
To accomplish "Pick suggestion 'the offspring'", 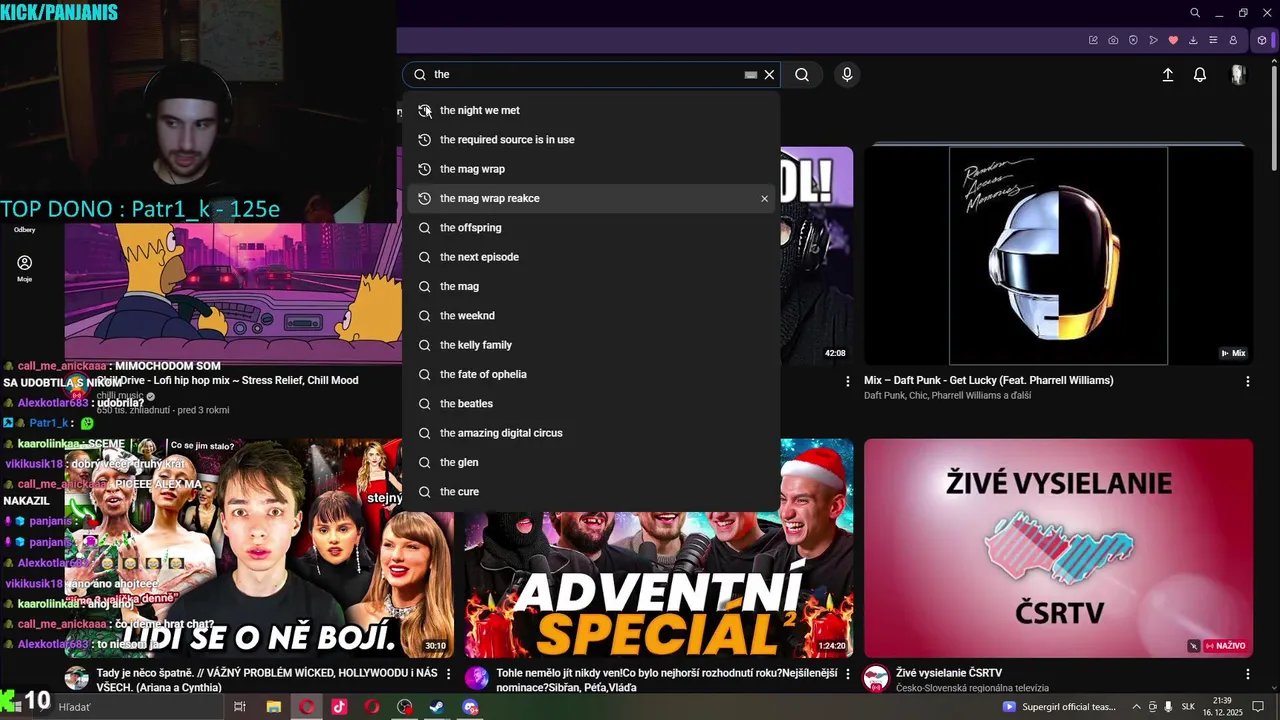I will pos(592,228).
